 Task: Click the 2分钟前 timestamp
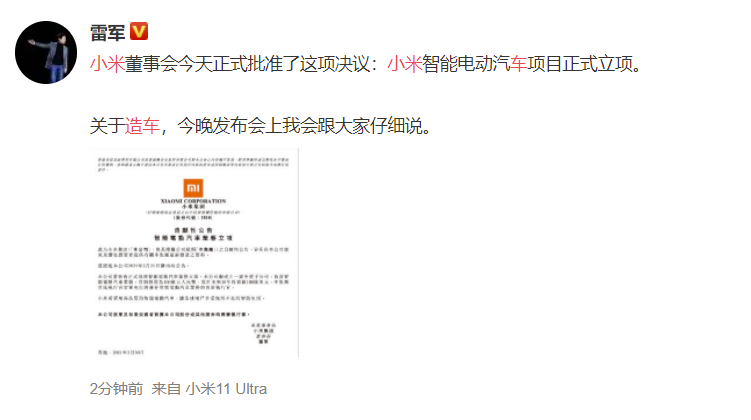pos(116,388)
